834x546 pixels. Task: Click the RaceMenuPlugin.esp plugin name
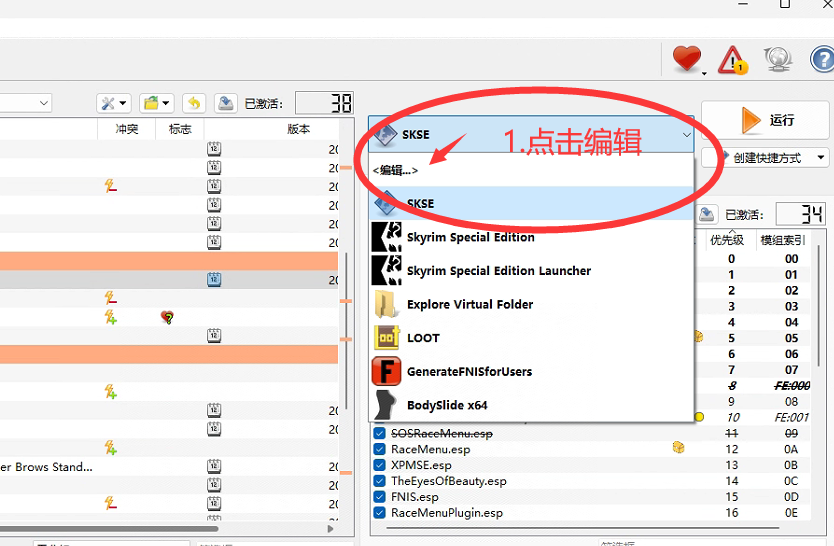click(x=447, y=513)
